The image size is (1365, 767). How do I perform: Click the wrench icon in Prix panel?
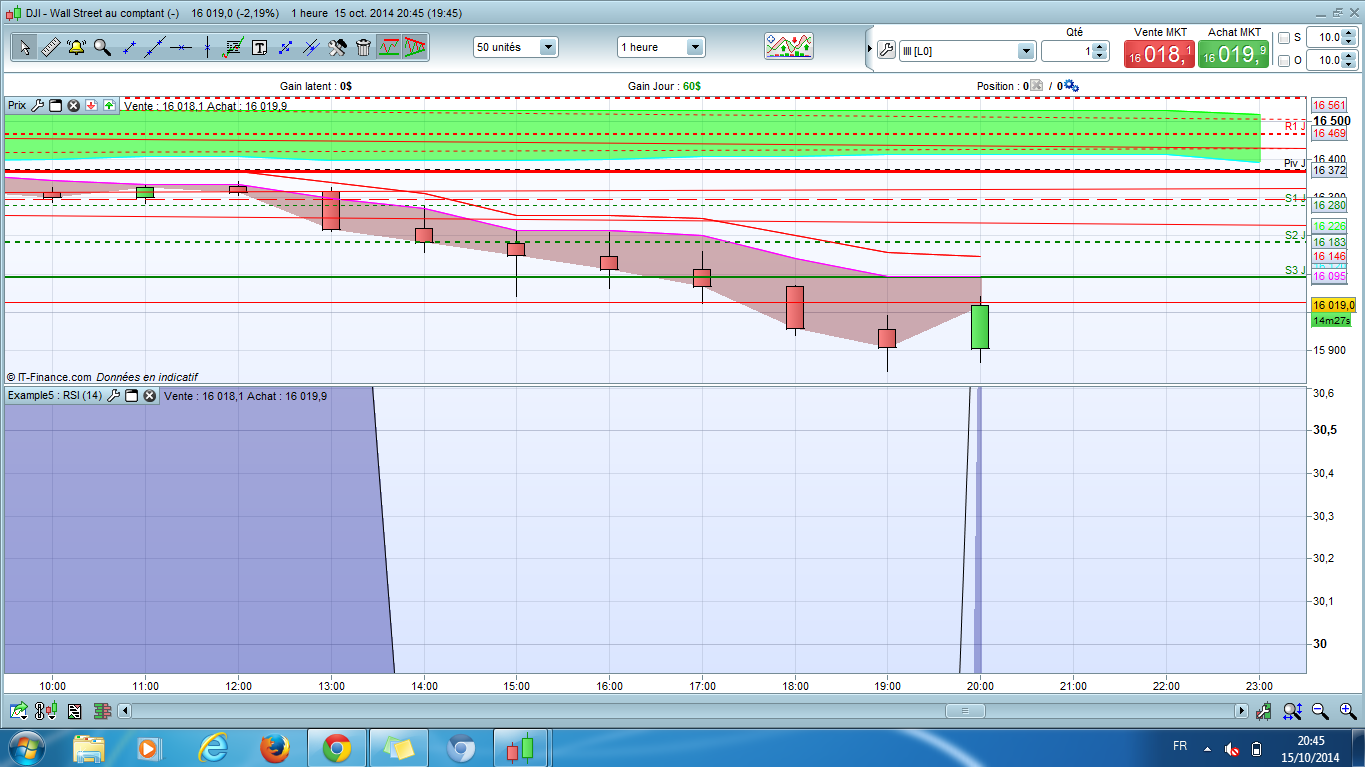[38, 105]
